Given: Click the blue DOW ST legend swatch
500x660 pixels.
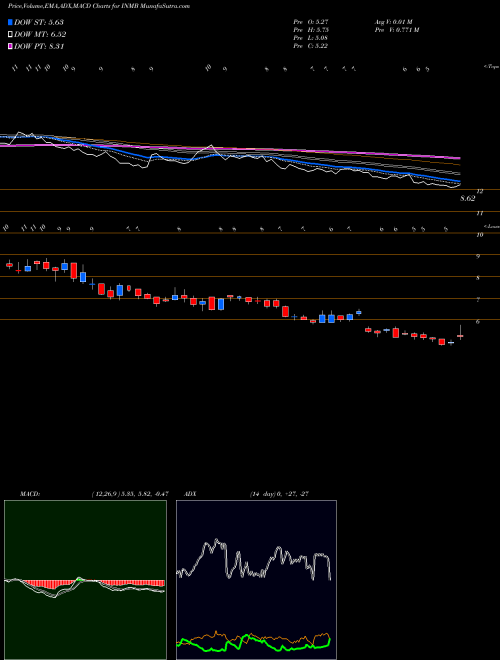Looking at the screenshot, I should point(10,22).
